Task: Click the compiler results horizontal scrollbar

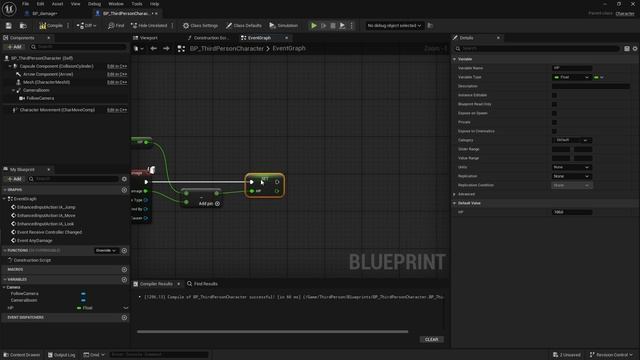Action: pyautogui.click(x=273, y=331)
